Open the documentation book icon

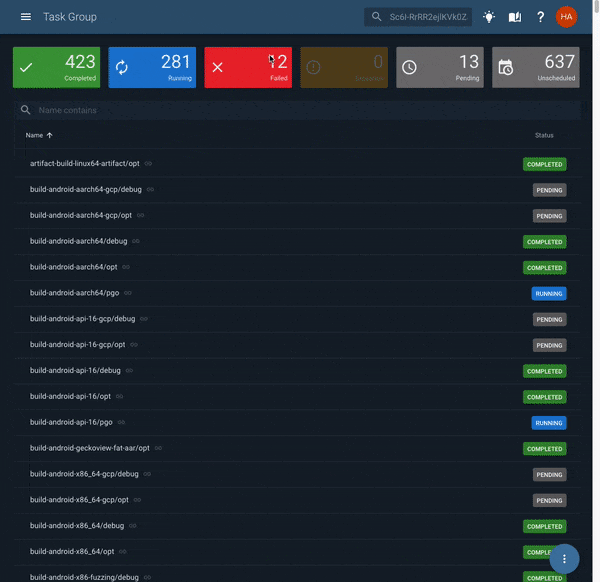(515, 17)
